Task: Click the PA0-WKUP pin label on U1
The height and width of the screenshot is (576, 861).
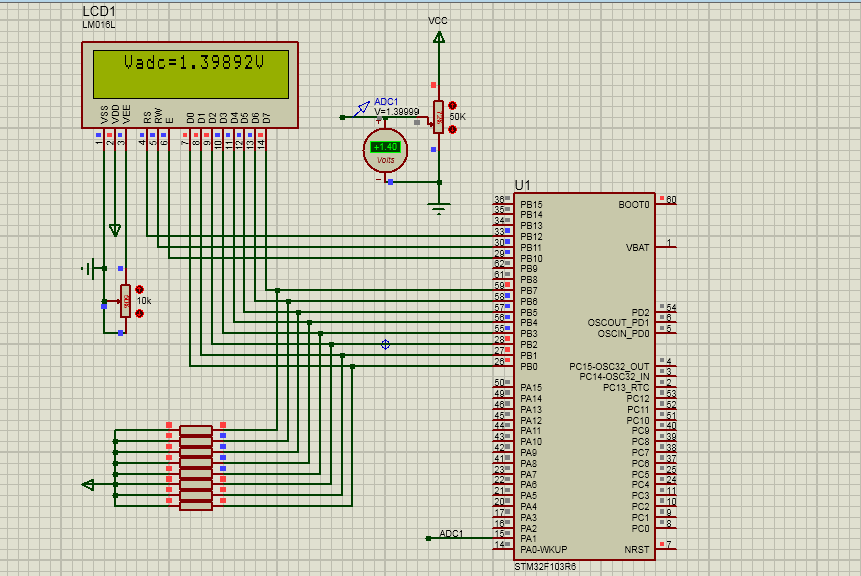Action: [x=544, y=550]
